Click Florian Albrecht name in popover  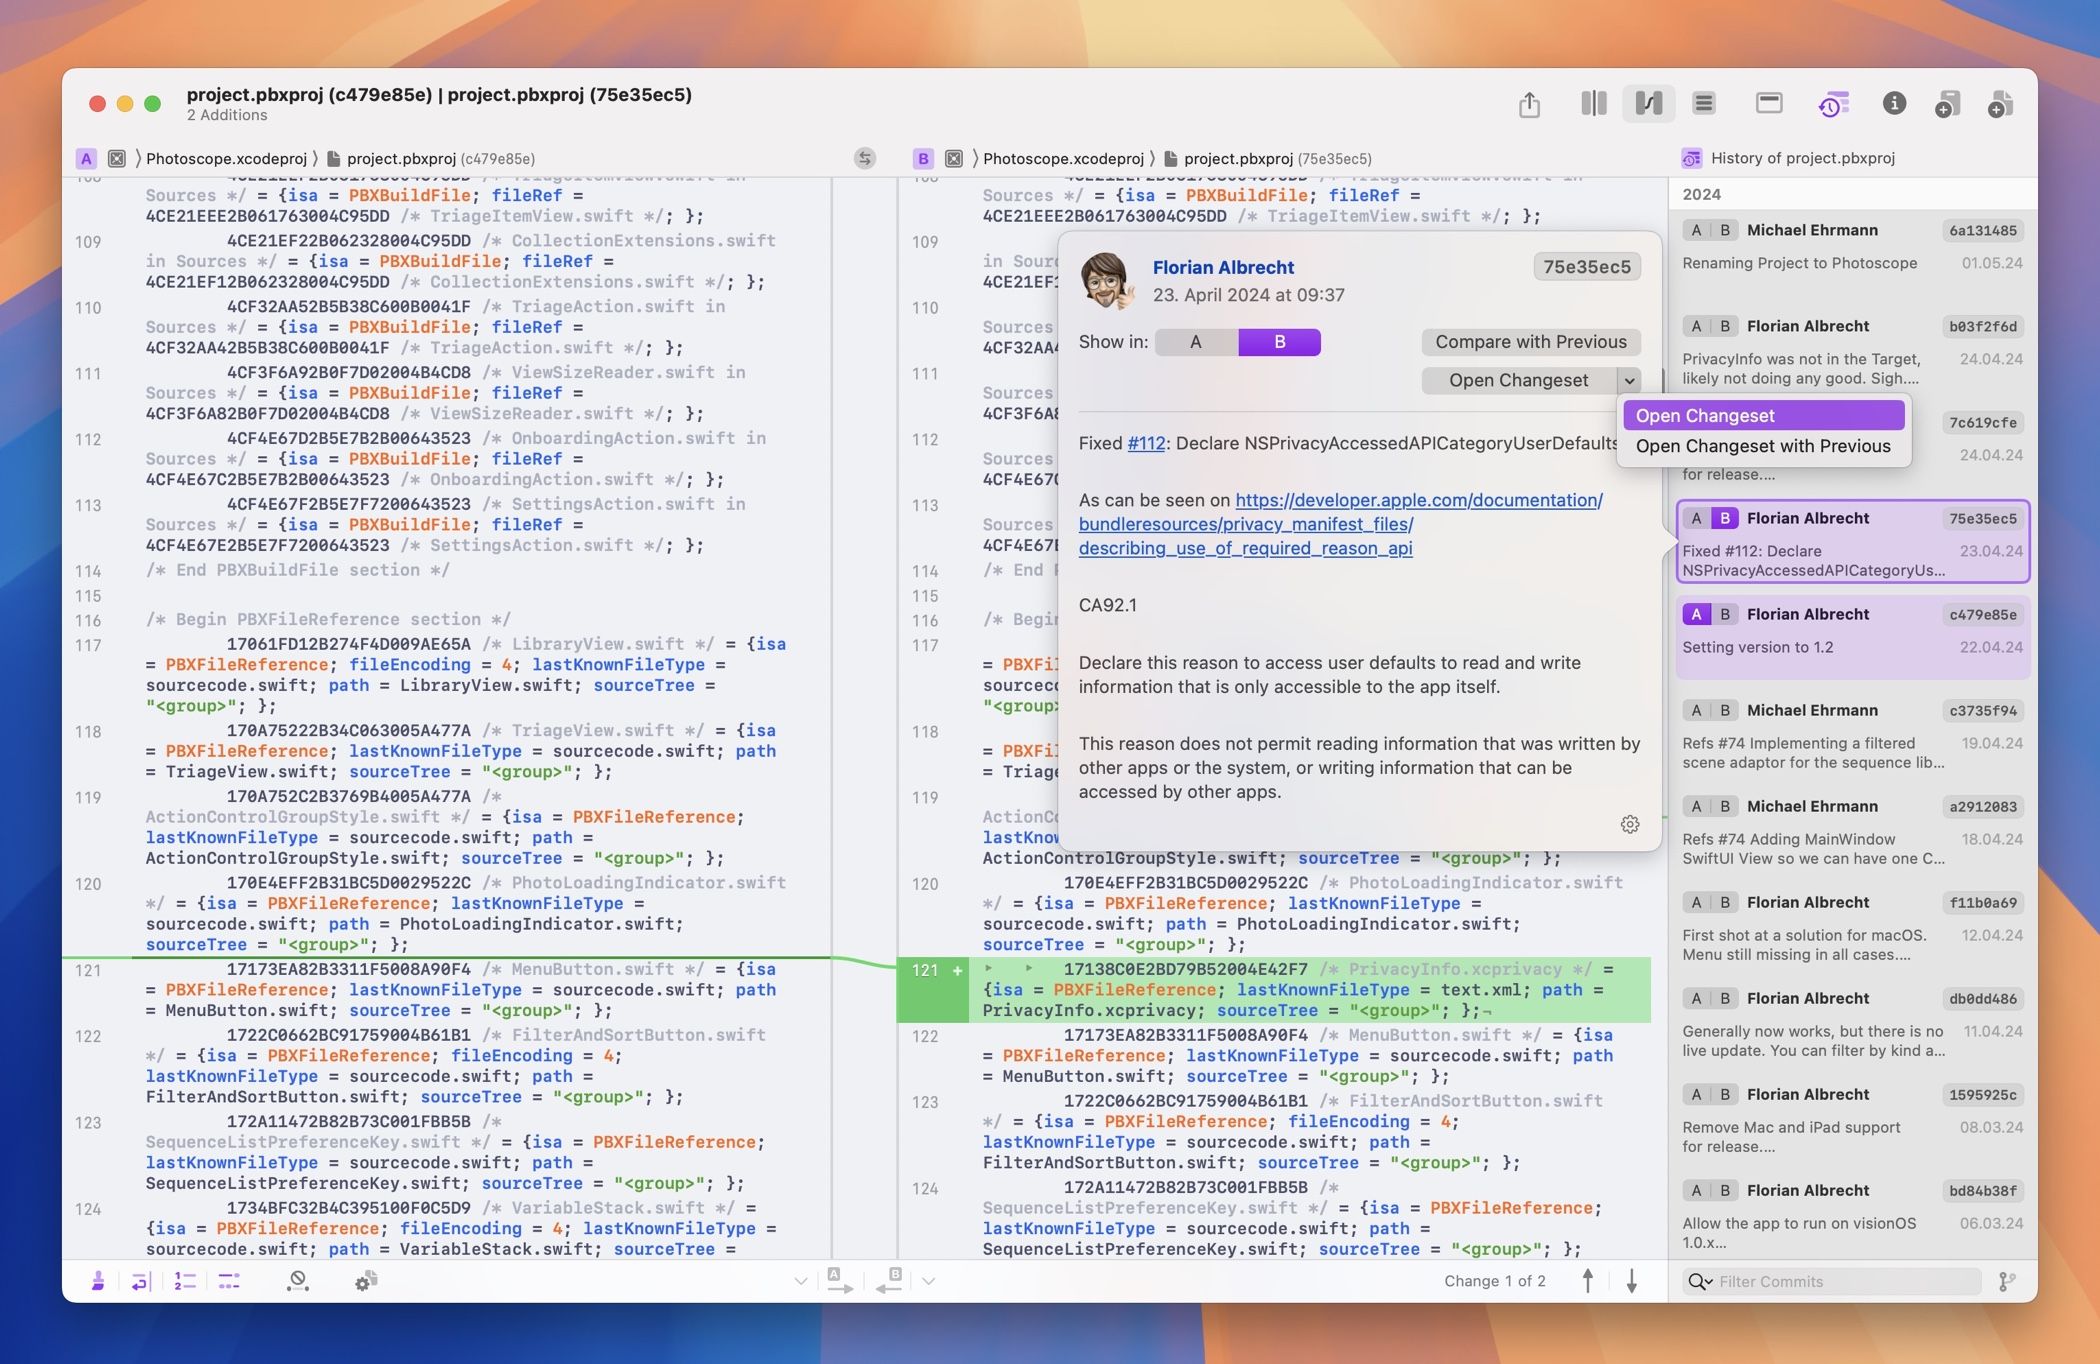(x=1223, y=267)
